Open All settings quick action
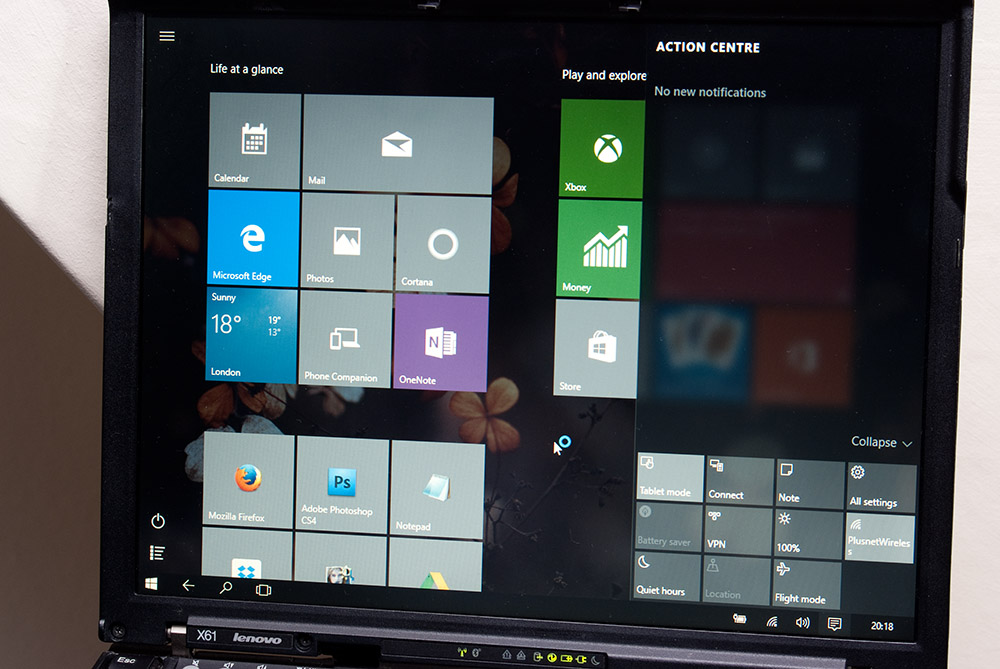 coord(881,488)
